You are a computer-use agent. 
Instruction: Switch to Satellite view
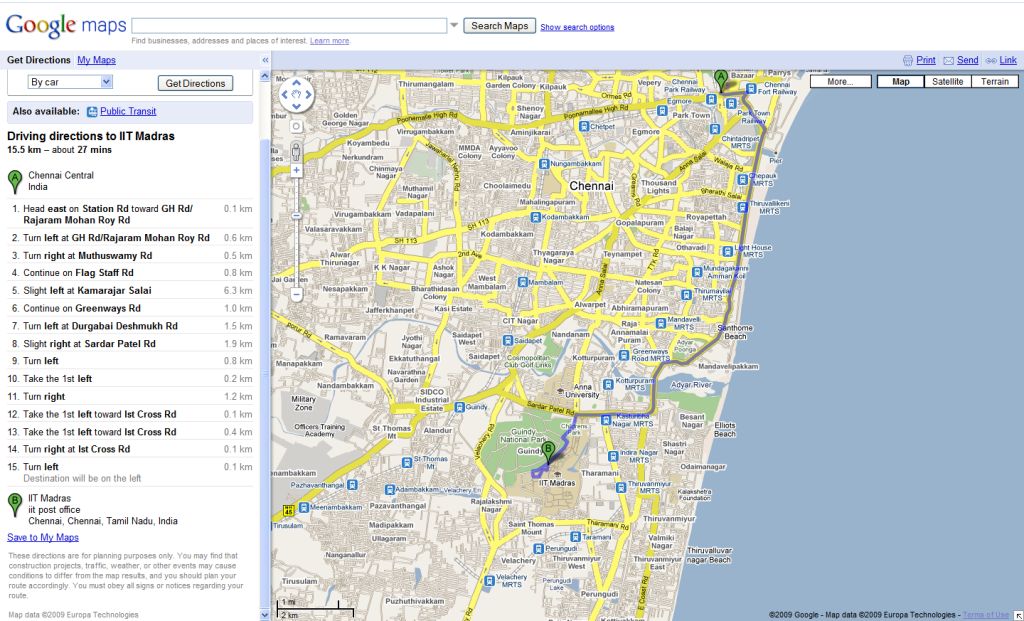(x=948, y=82)
